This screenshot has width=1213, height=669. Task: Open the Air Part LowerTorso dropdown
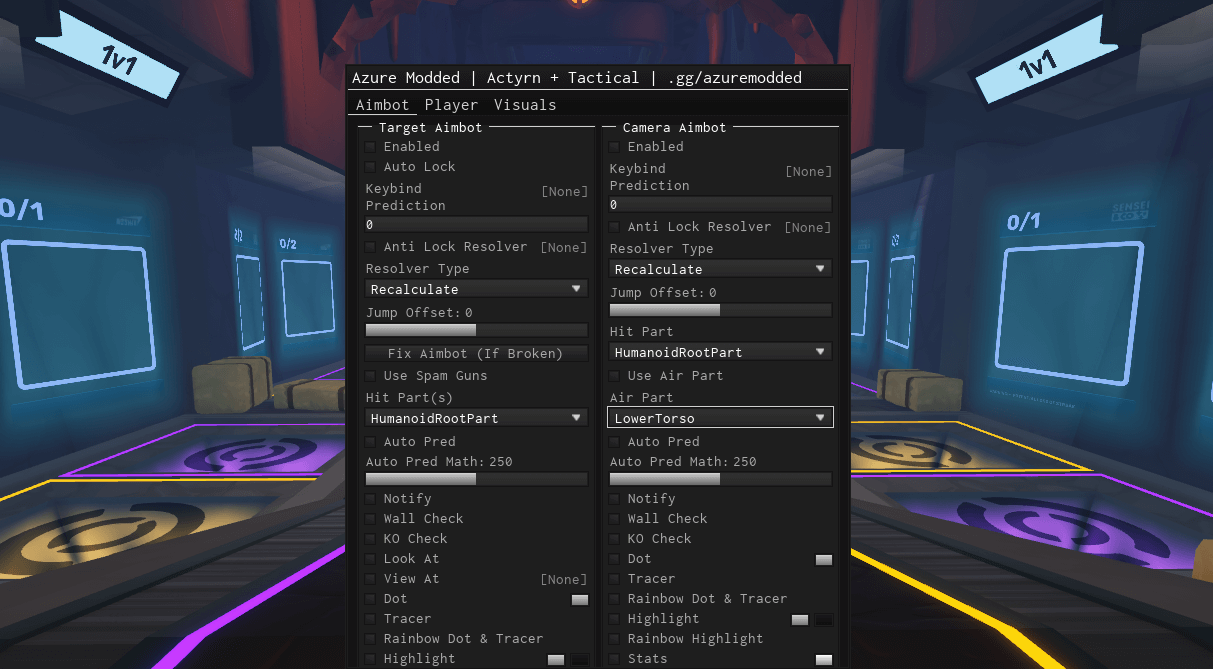(720, 418)
